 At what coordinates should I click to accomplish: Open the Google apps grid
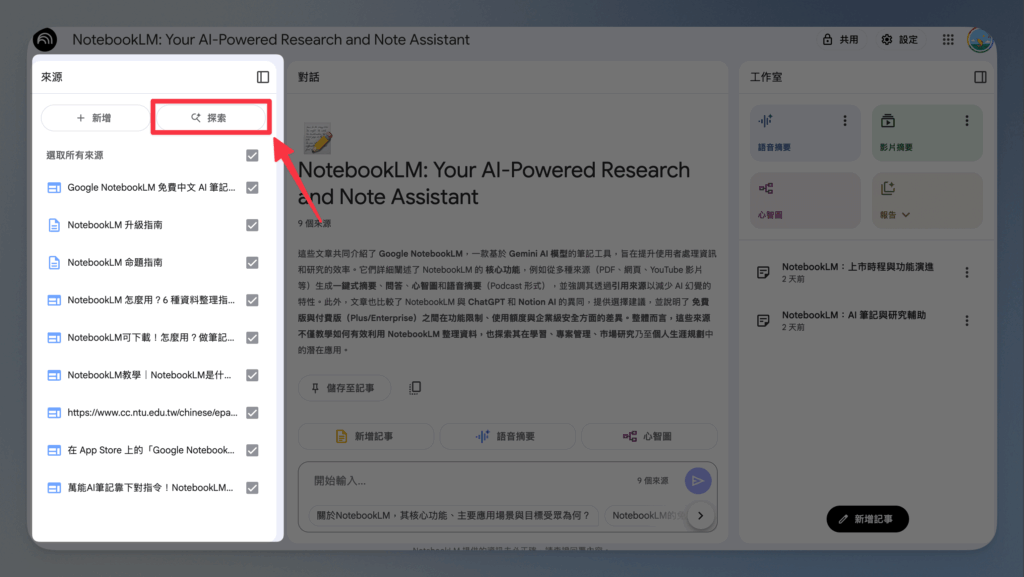coord(948,40)
